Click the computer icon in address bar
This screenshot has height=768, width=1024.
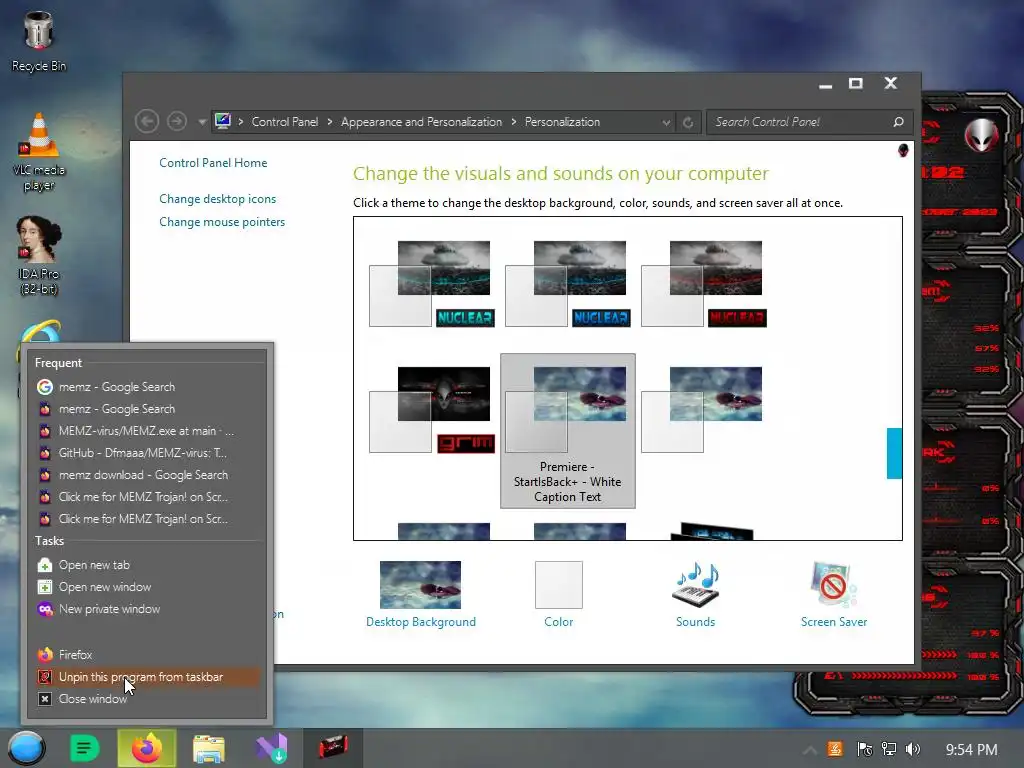223,121
